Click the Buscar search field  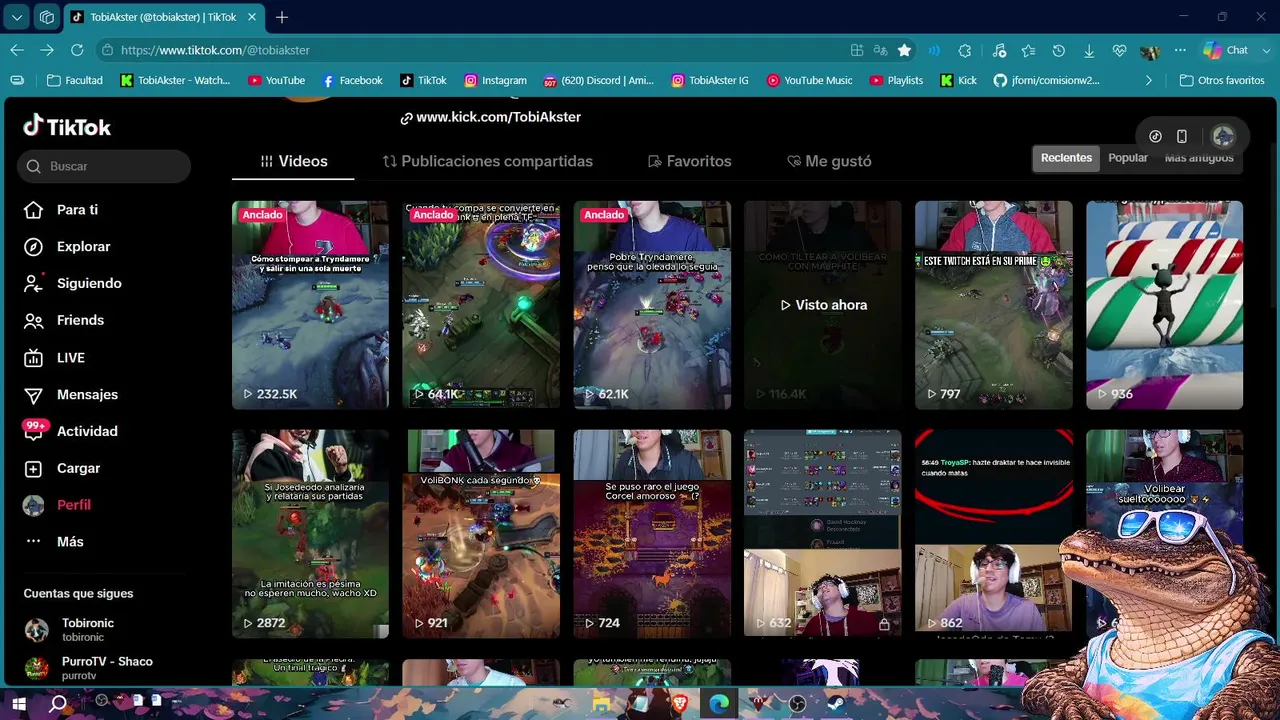(x=104, y=166)
